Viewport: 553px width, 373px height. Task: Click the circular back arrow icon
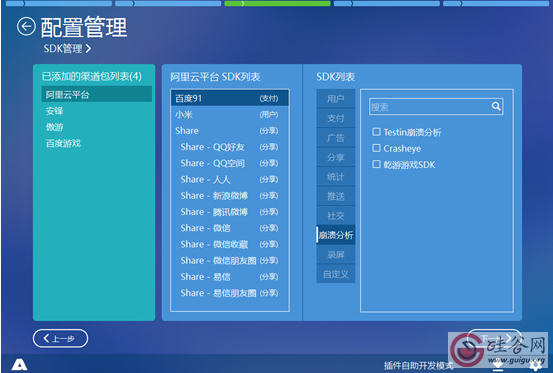[x=26, y=26]
